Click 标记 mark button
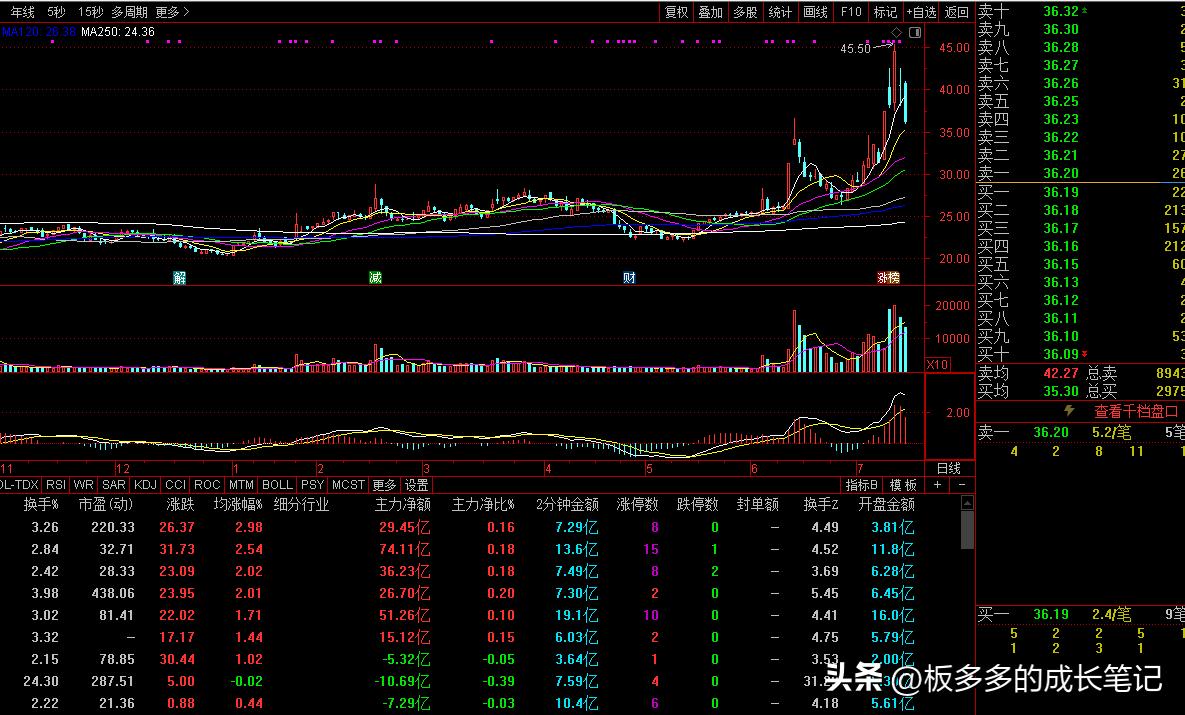This screenshot has width=1185, height=715. coord(885,12)
